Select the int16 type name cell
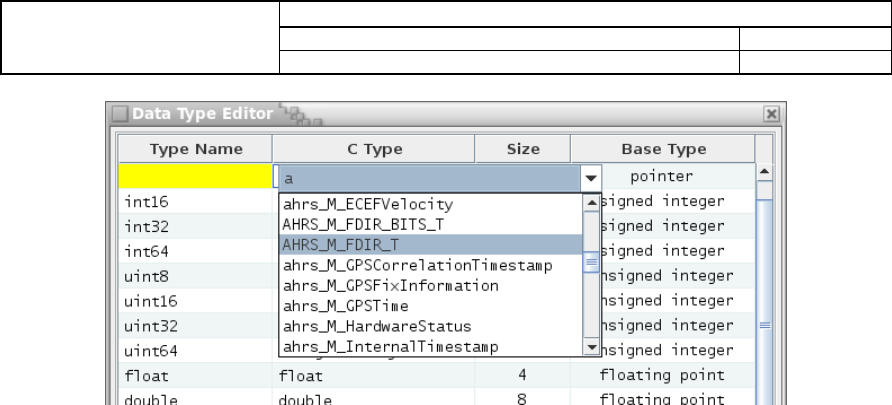Viewport: 892px width, 405px height. [196, 201]
